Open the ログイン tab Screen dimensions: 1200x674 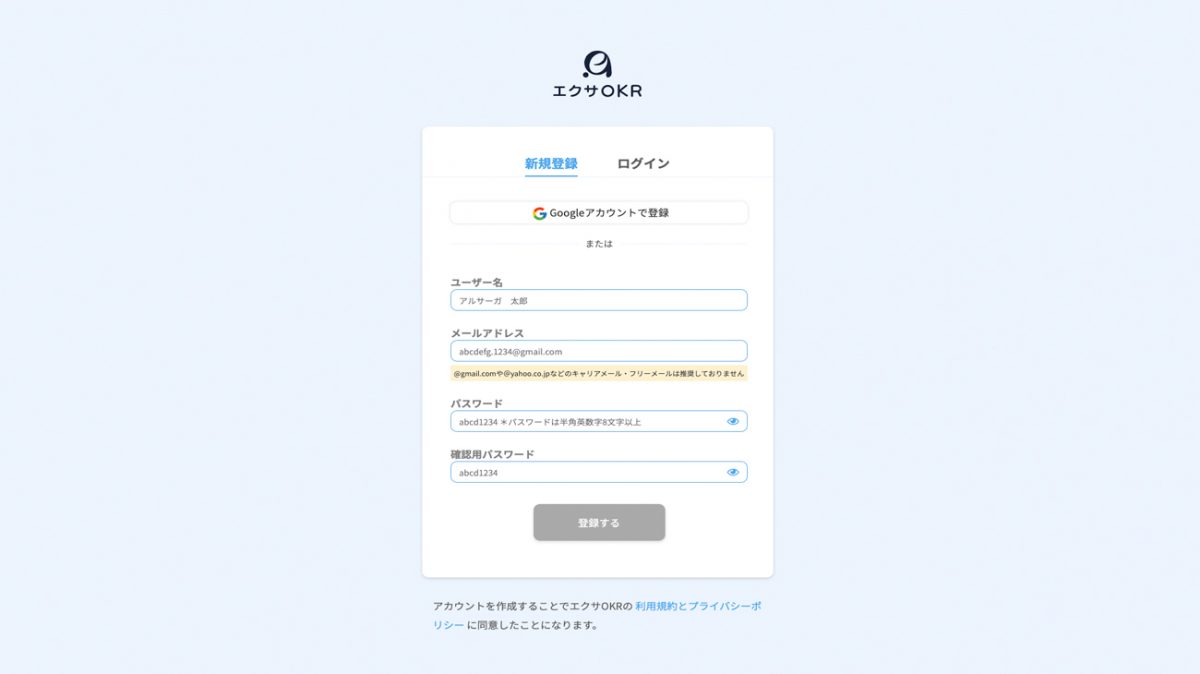click(643, 163)
